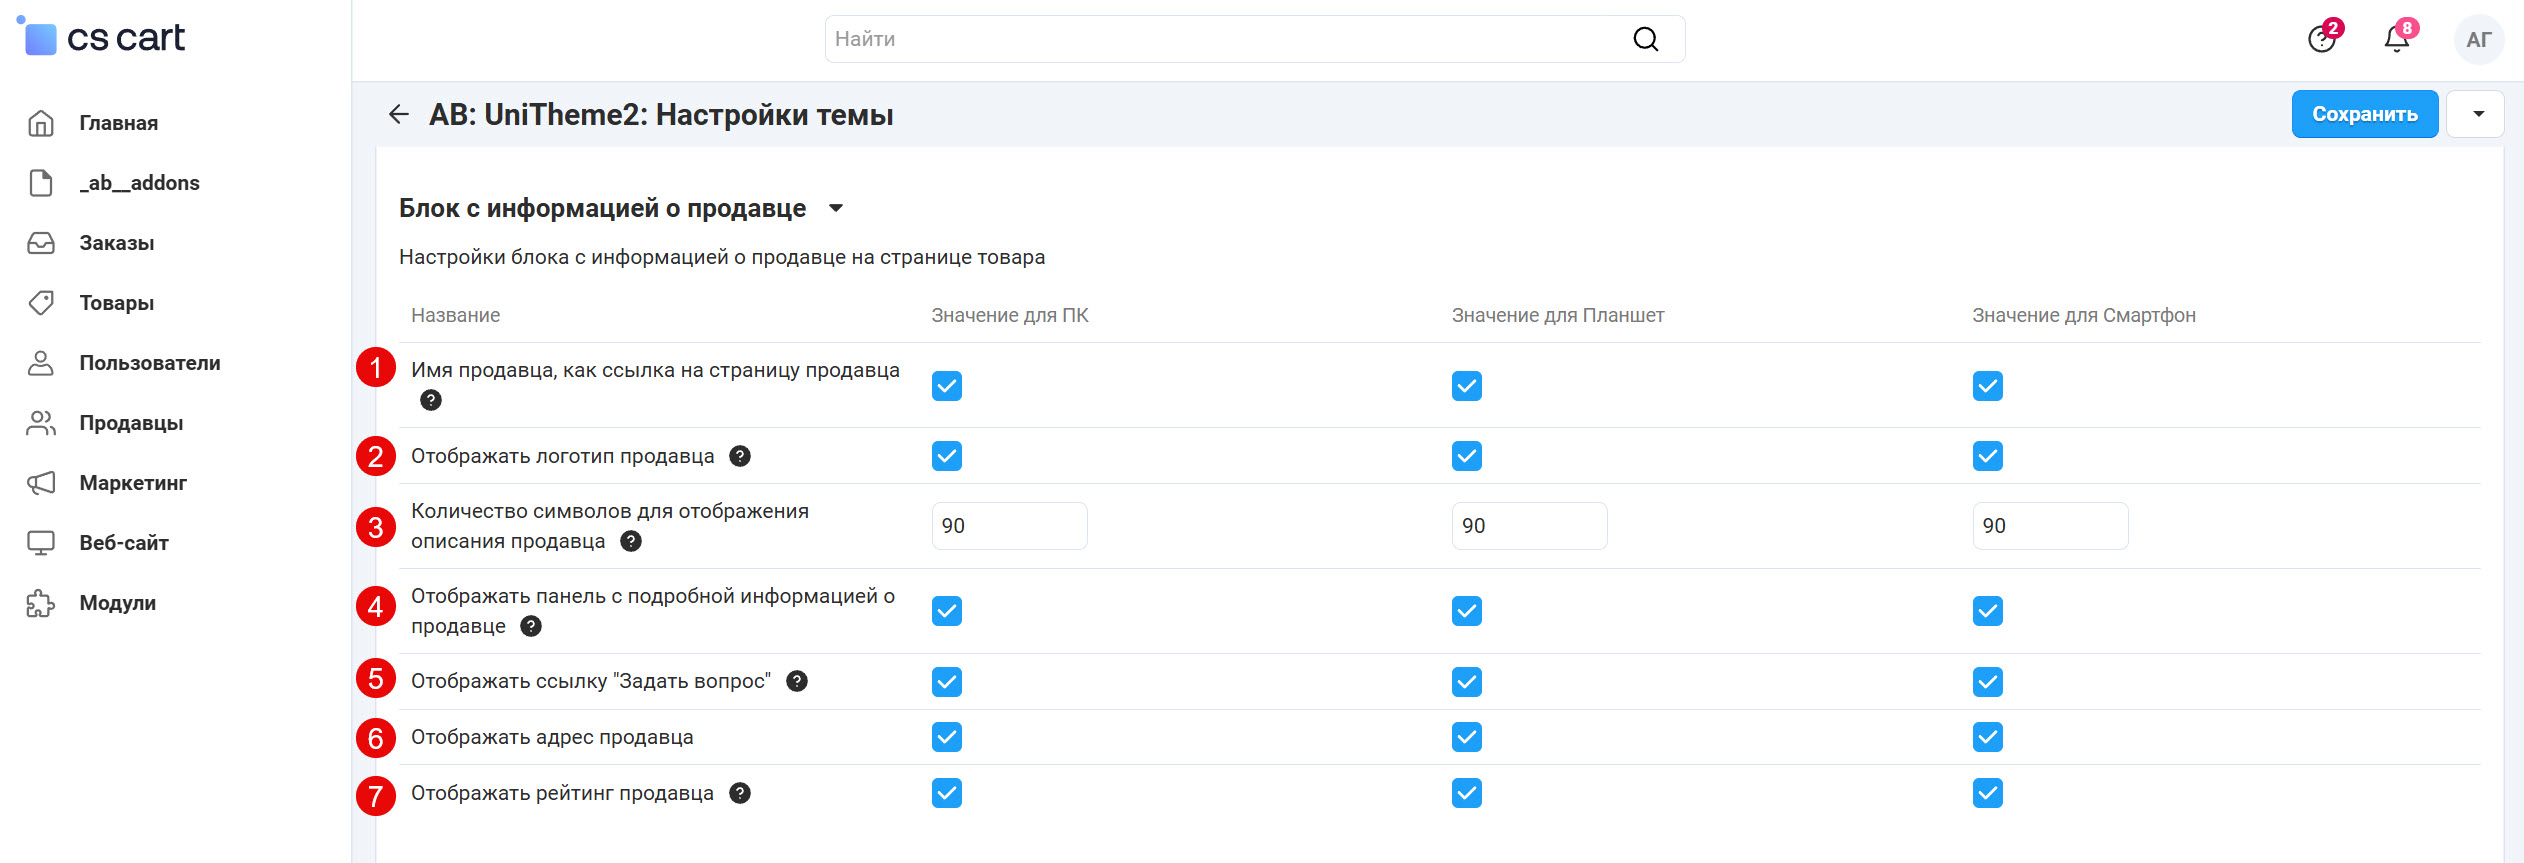This screenshot has height=863, width=2524.
Task: Show help tooltip for Отображать логотип продавца
Action: pos(740,456)
